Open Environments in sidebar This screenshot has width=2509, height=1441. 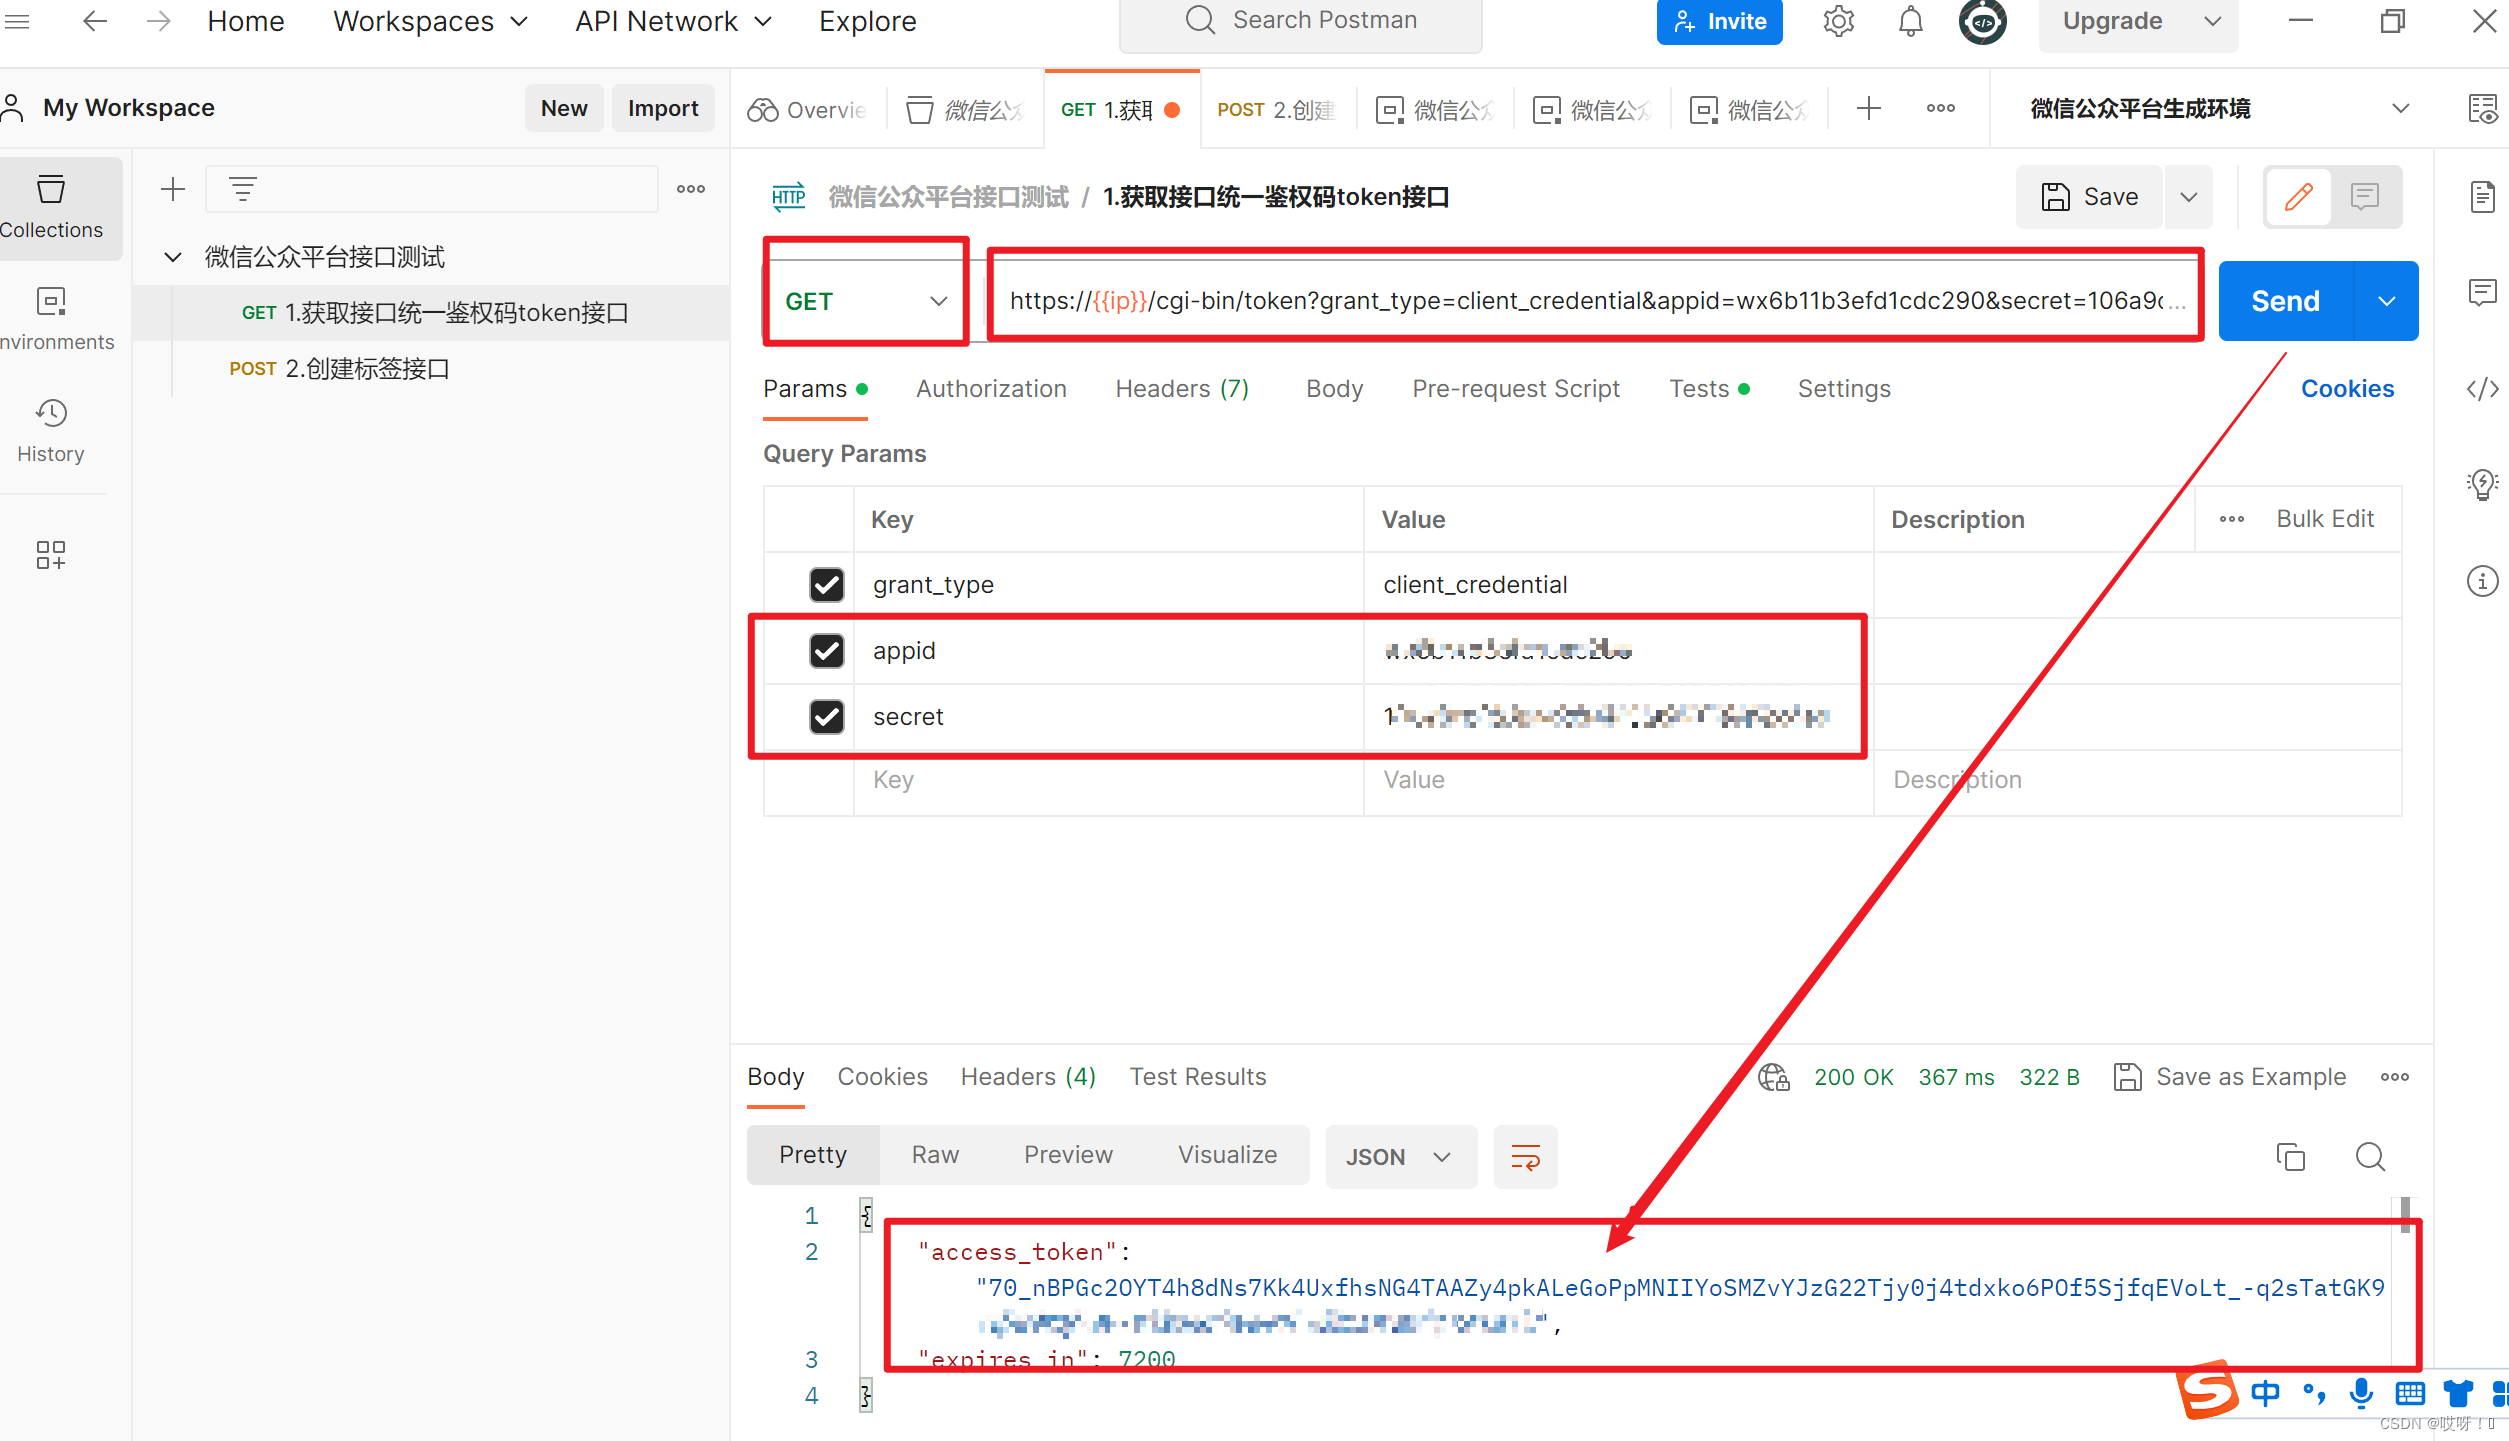point(52,319)
